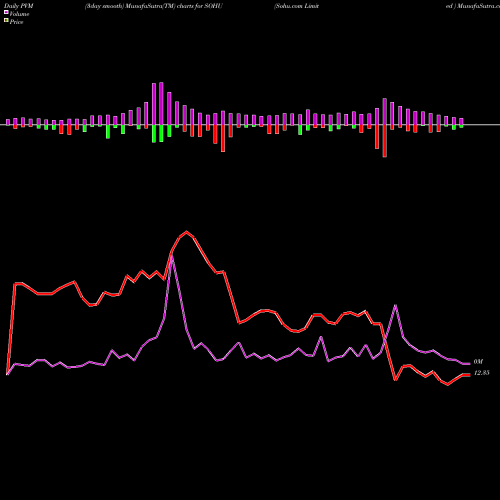Select the 'Volume' legend label

[x=19, y=14]
